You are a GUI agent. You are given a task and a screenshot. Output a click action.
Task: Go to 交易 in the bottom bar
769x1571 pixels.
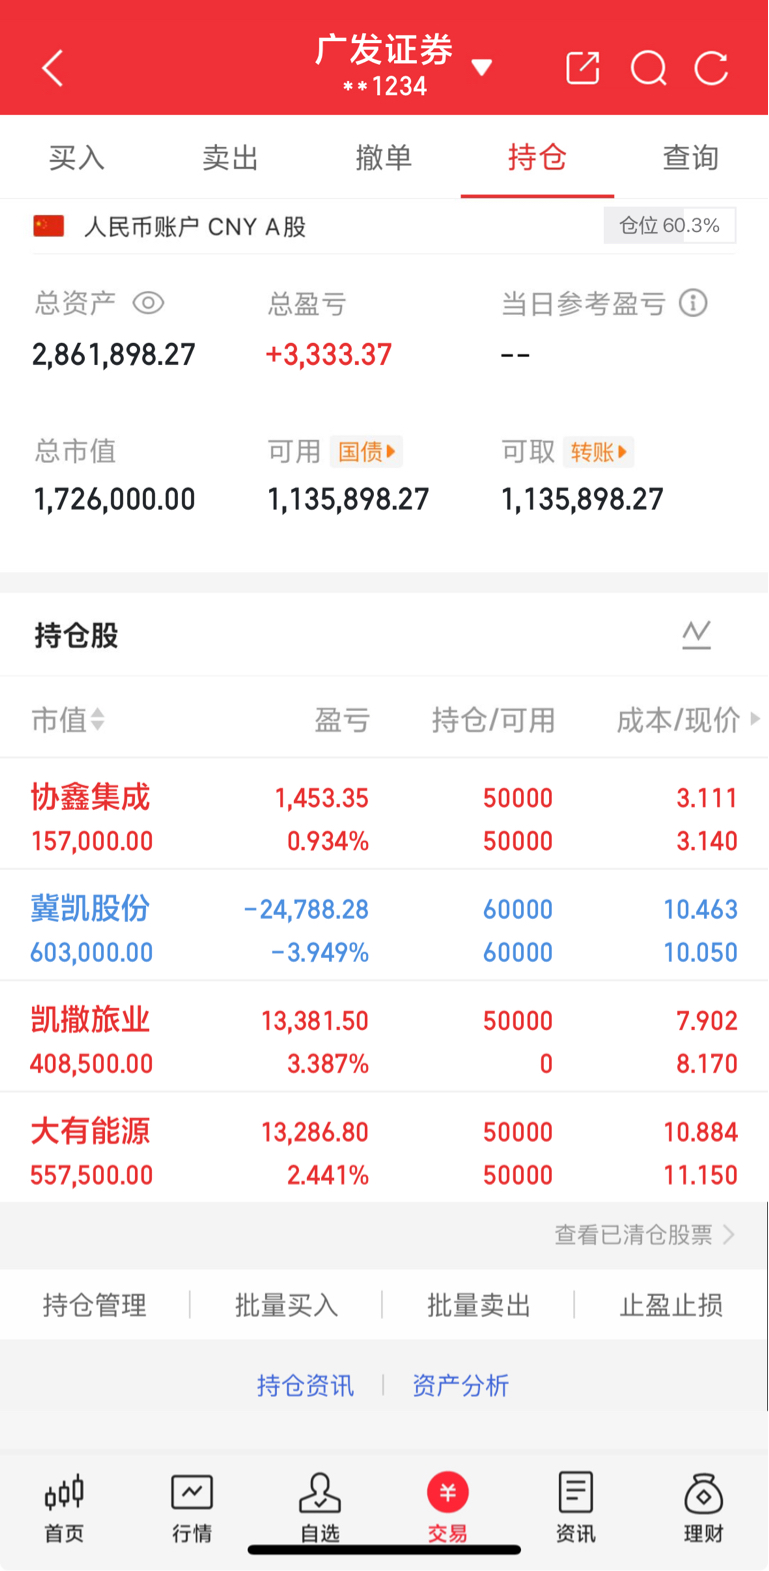point(448,1508)
